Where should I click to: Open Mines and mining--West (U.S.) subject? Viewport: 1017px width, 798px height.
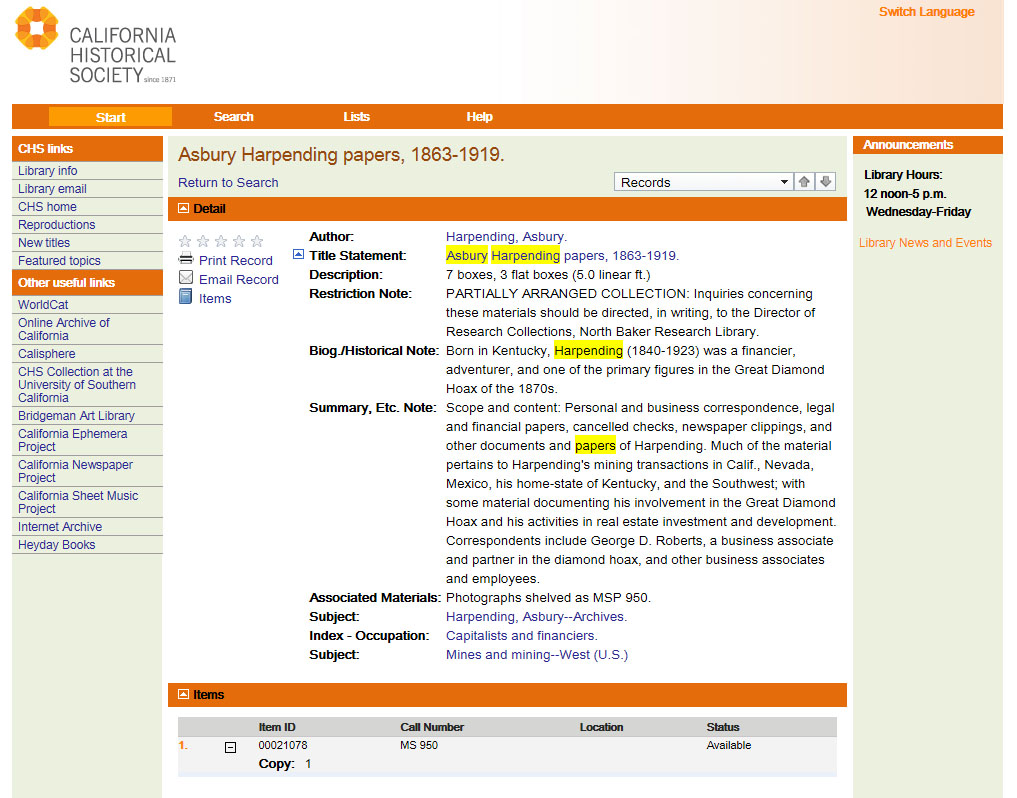[x=537, y=655]
